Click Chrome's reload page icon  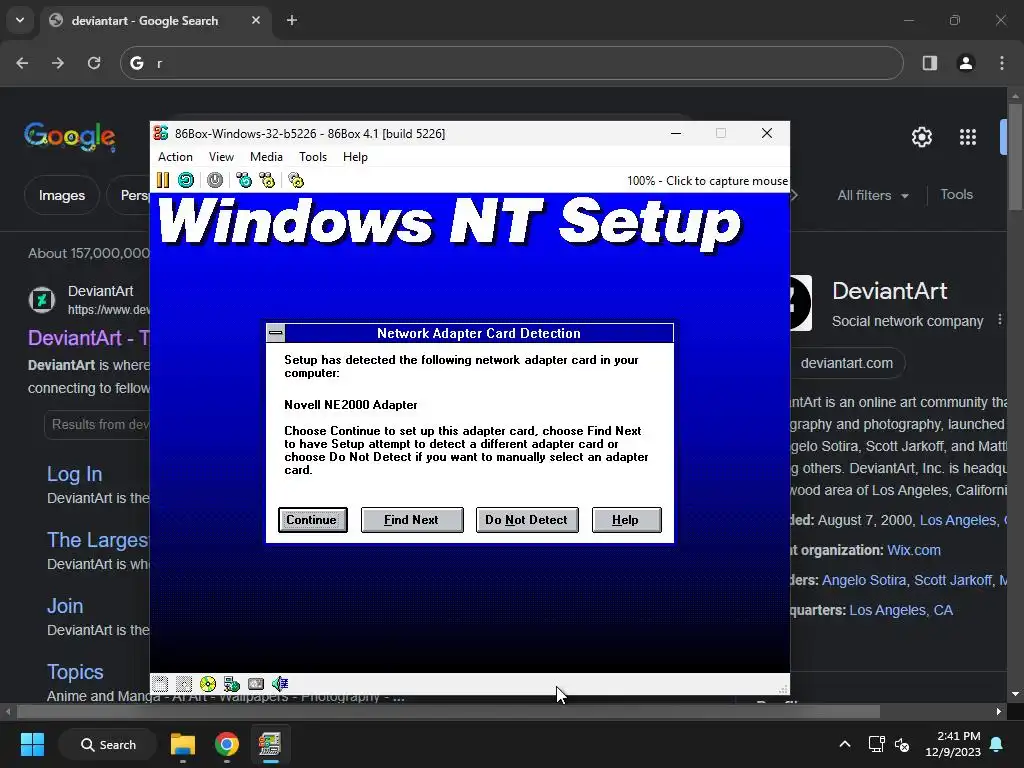pos(94,63)
